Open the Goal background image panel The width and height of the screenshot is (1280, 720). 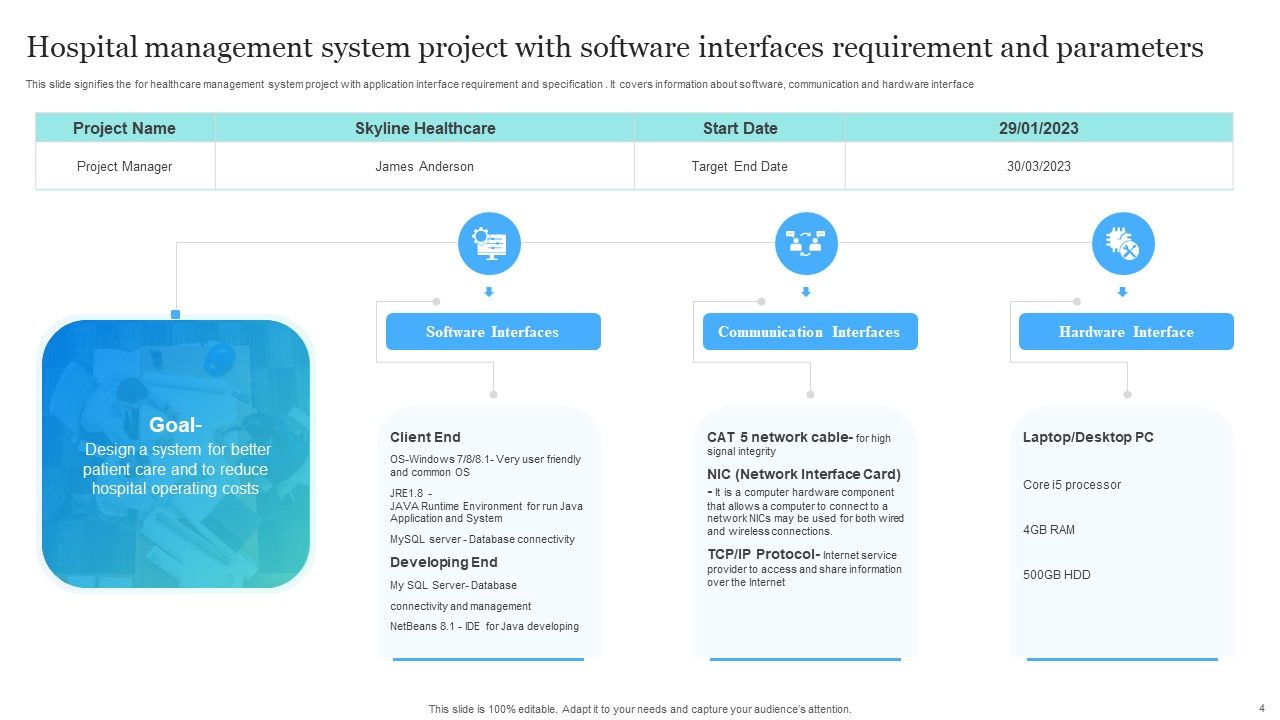point(176,455)
